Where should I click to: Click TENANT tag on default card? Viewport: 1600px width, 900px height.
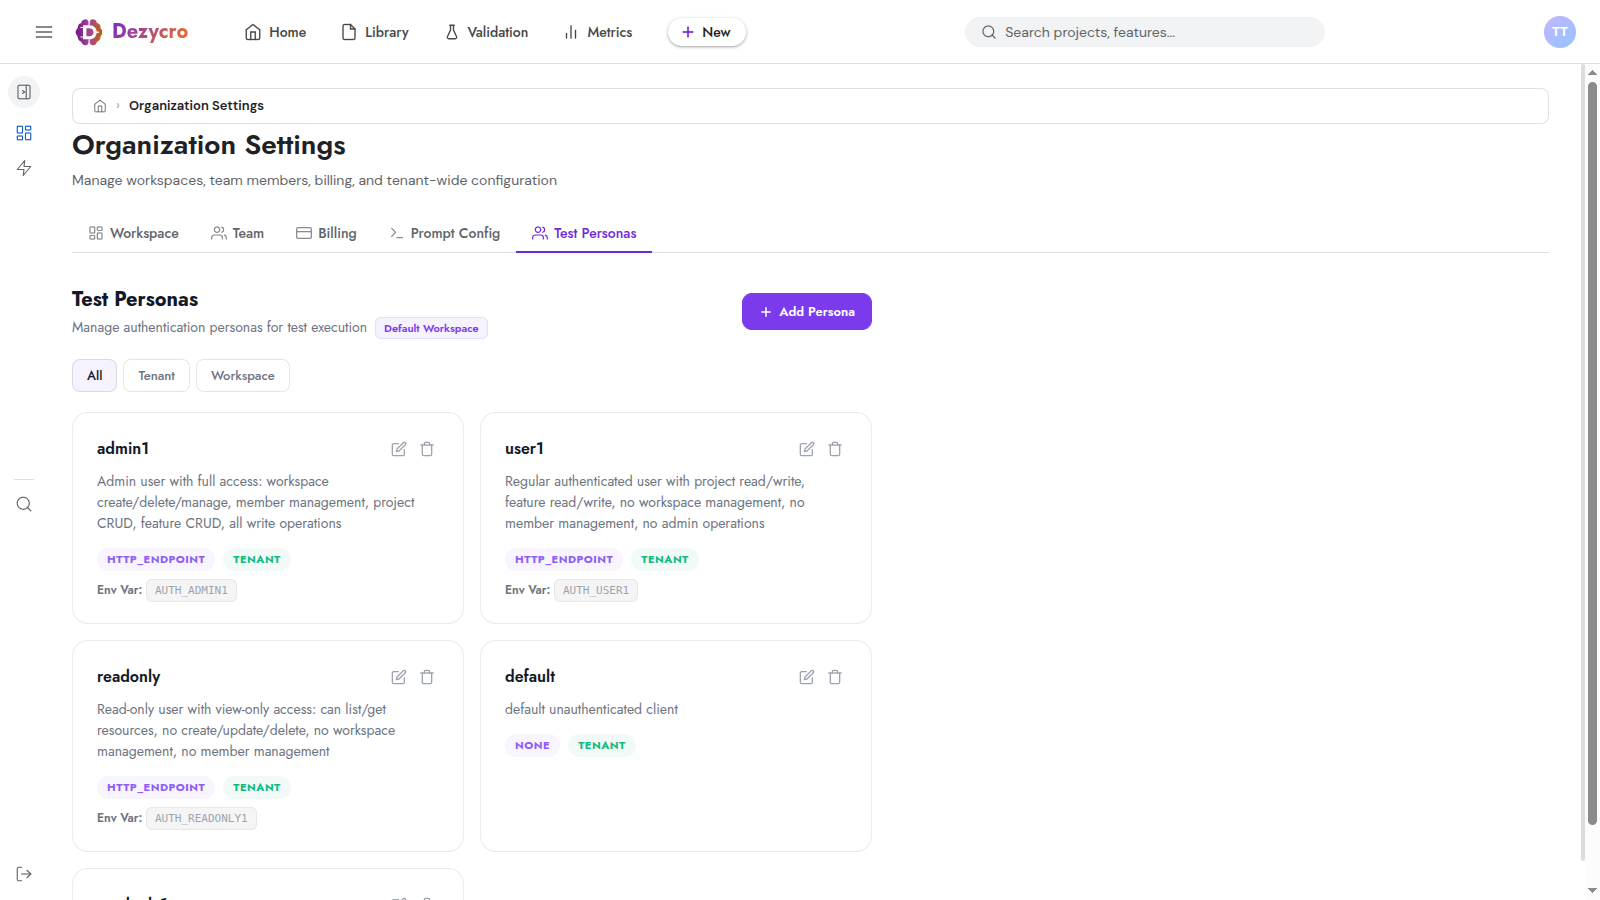coord(602,745)
